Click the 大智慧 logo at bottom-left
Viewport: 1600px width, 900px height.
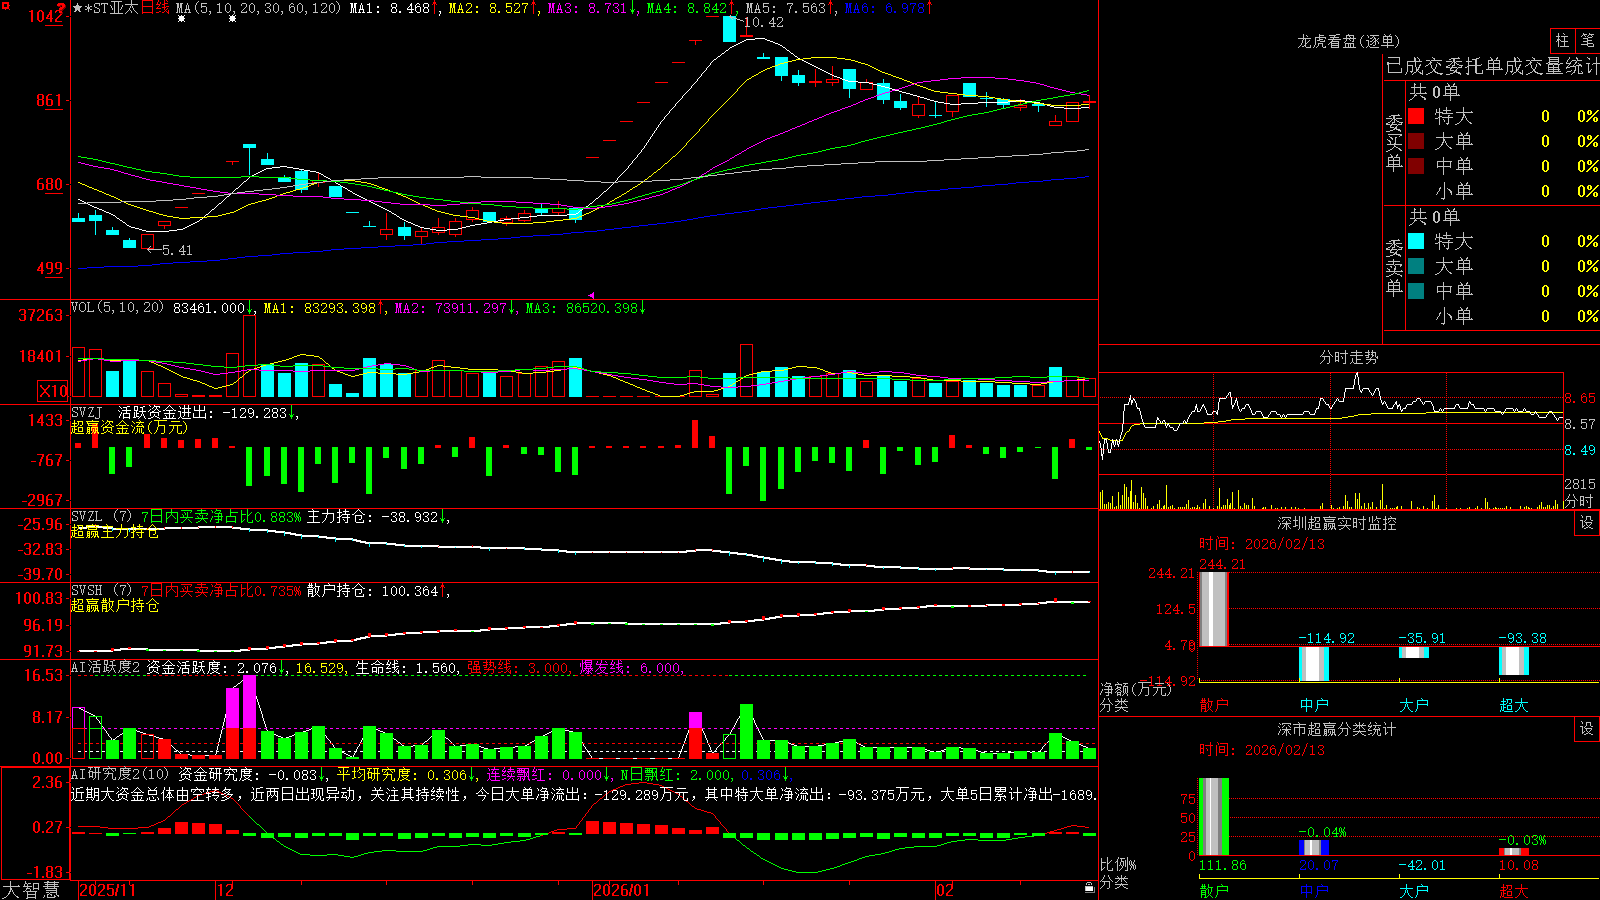[x=31, y=890]
